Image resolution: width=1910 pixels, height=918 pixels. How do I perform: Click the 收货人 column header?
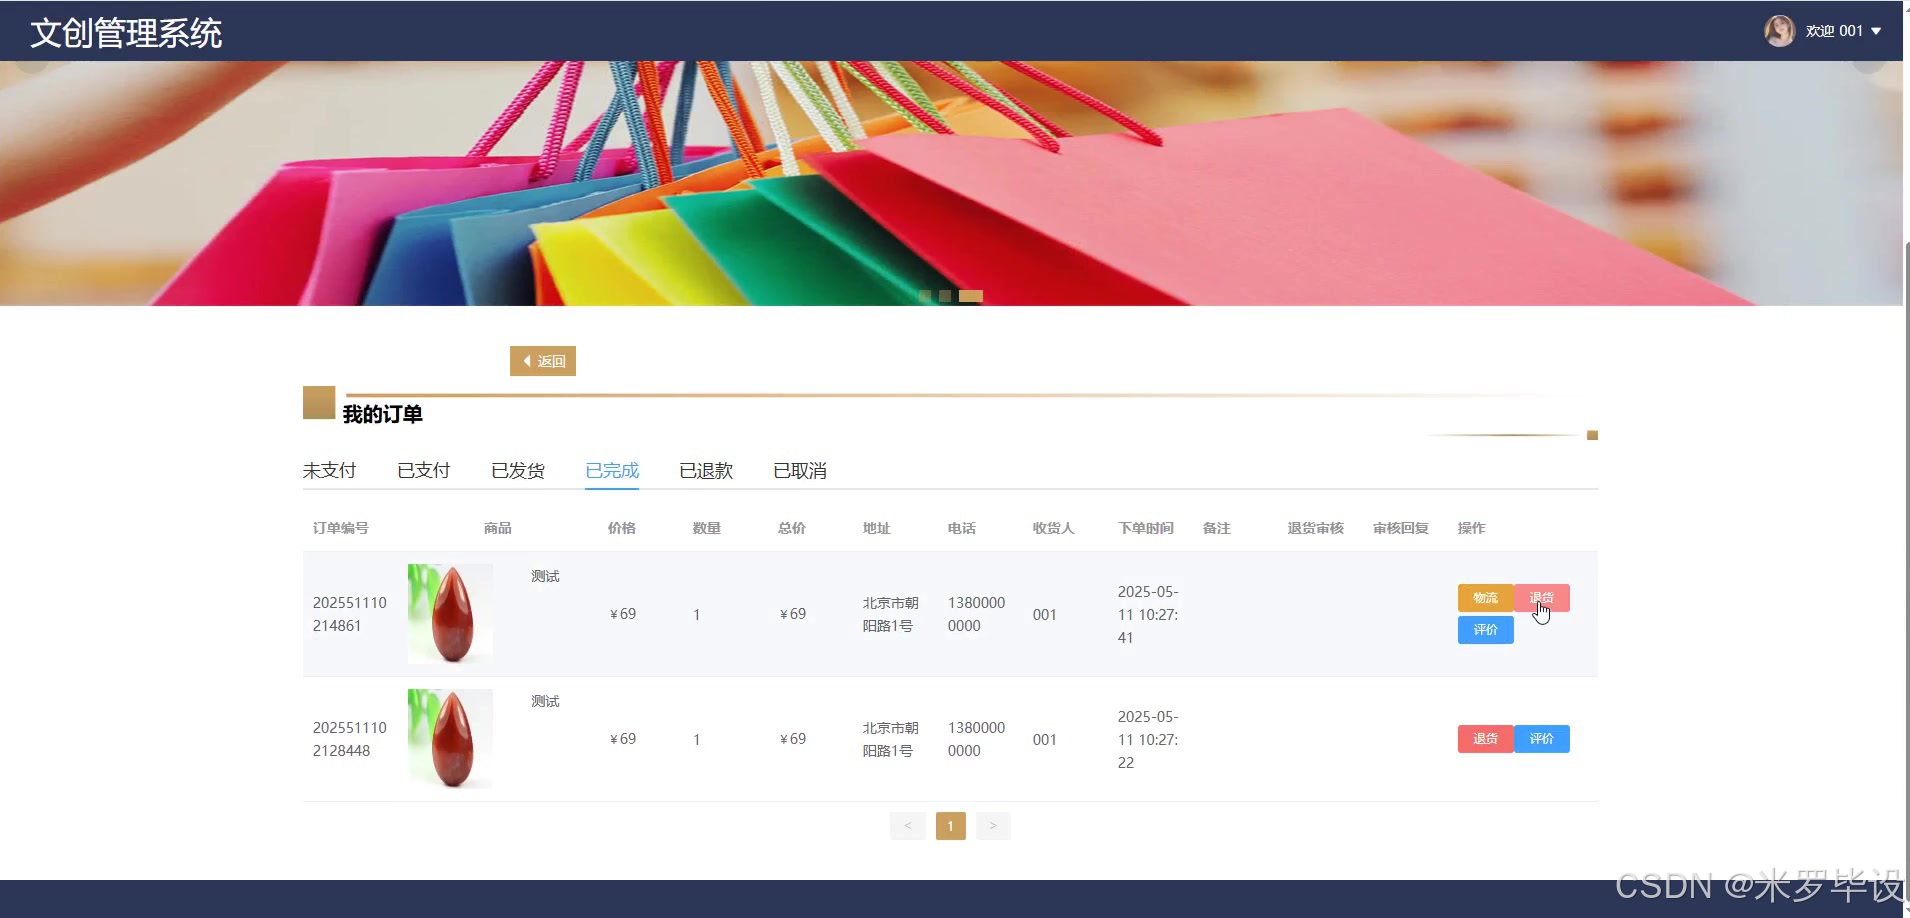coord(1054,528)
